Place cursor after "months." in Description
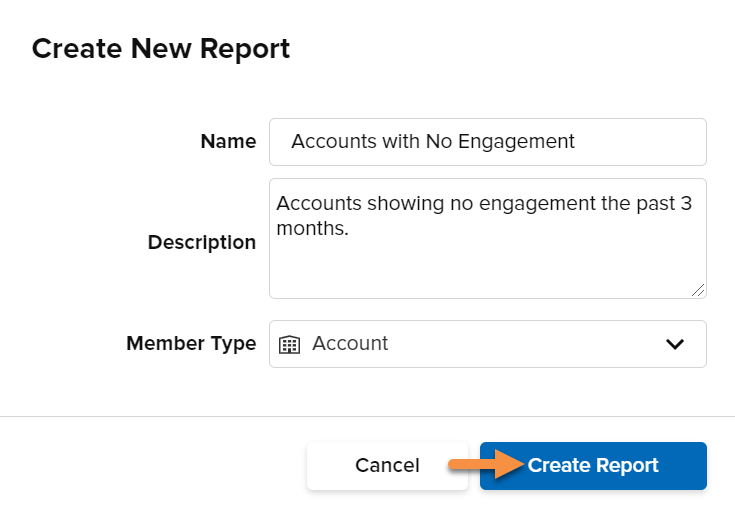Screen dimensions: 735x508 [350, 229]
